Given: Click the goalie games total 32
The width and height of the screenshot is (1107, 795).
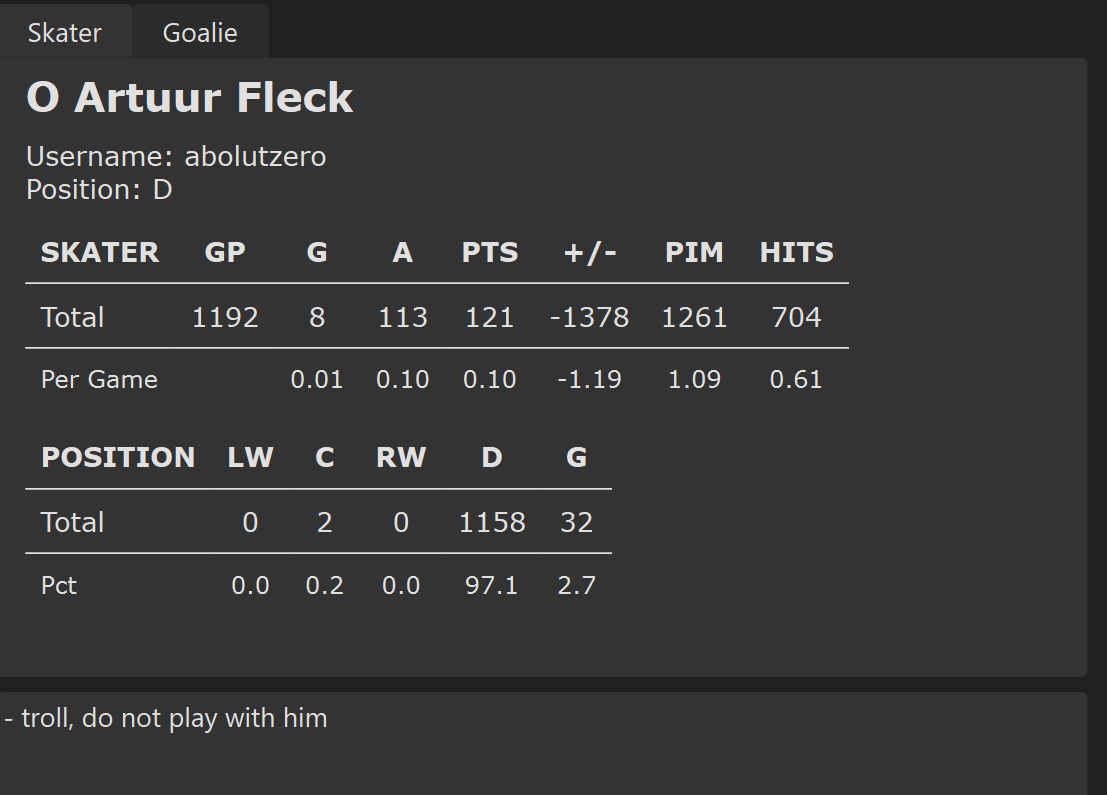Looking at the screenshot, I should 577,522.
